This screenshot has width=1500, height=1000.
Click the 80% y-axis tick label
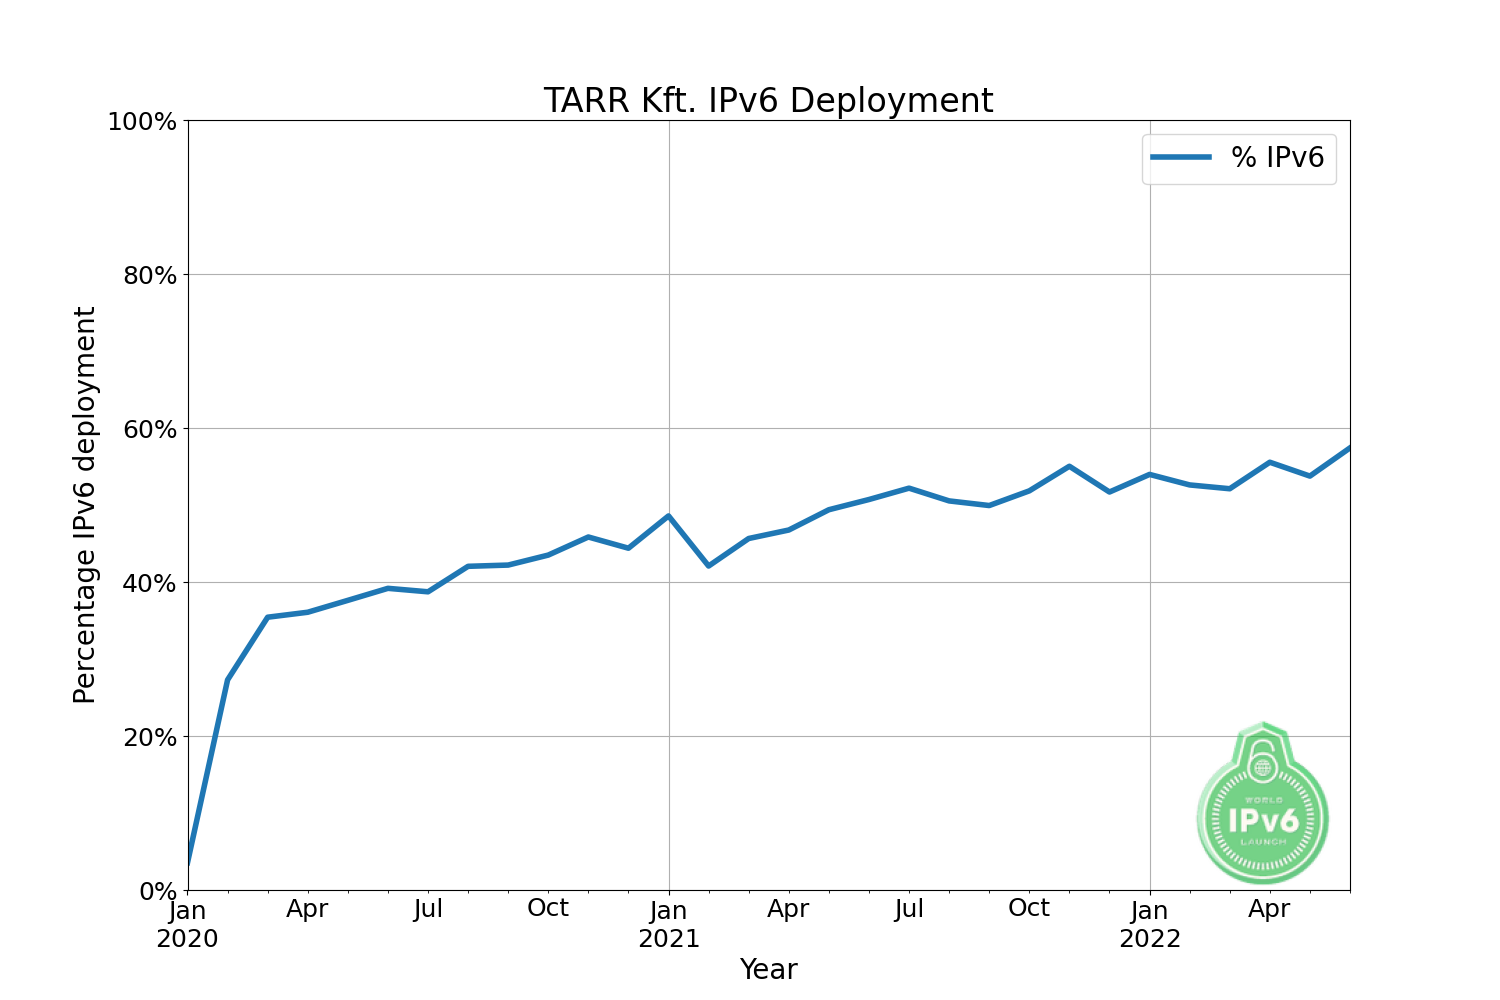point(149,276)
